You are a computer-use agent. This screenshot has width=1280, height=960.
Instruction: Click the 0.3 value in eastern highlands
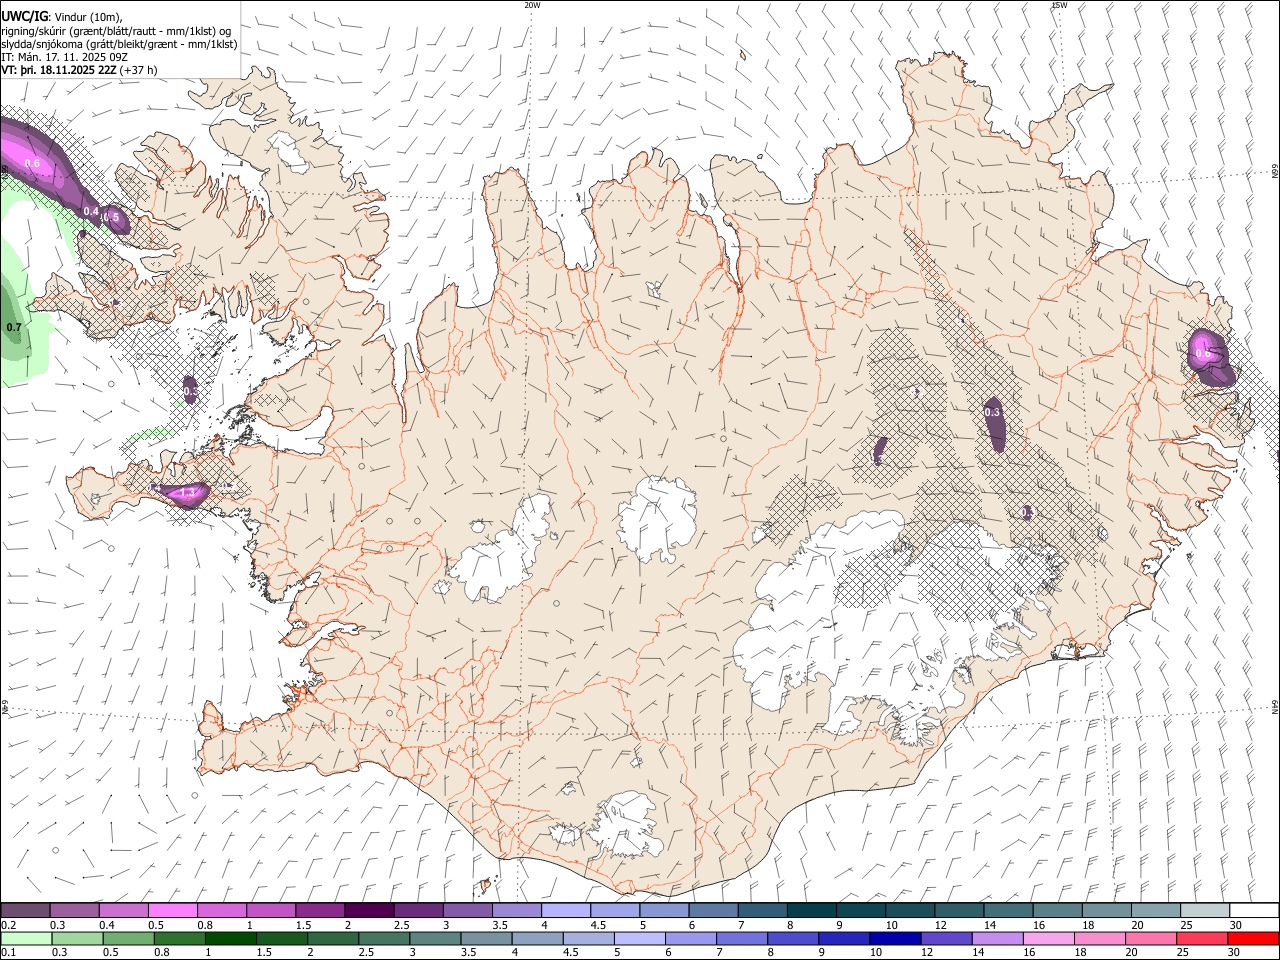coord(993,412)
